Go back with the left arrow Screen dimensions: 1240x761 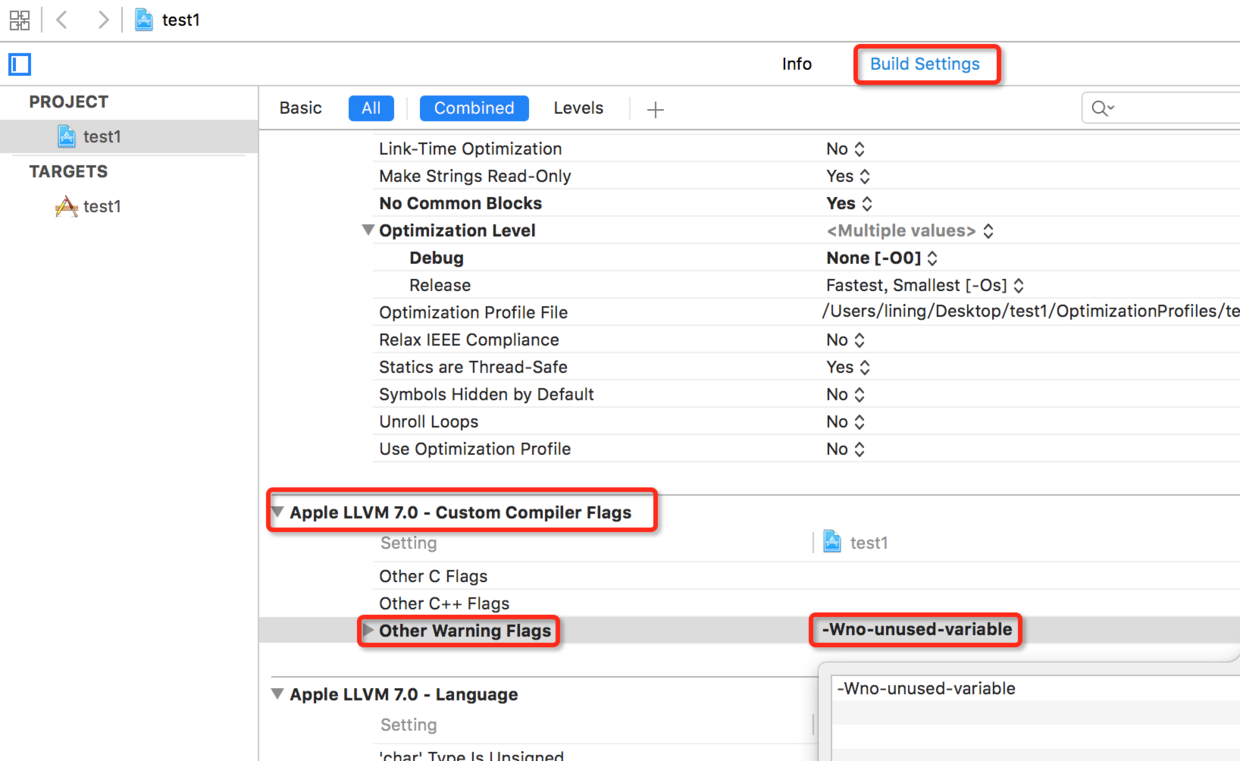click(62, 20)
